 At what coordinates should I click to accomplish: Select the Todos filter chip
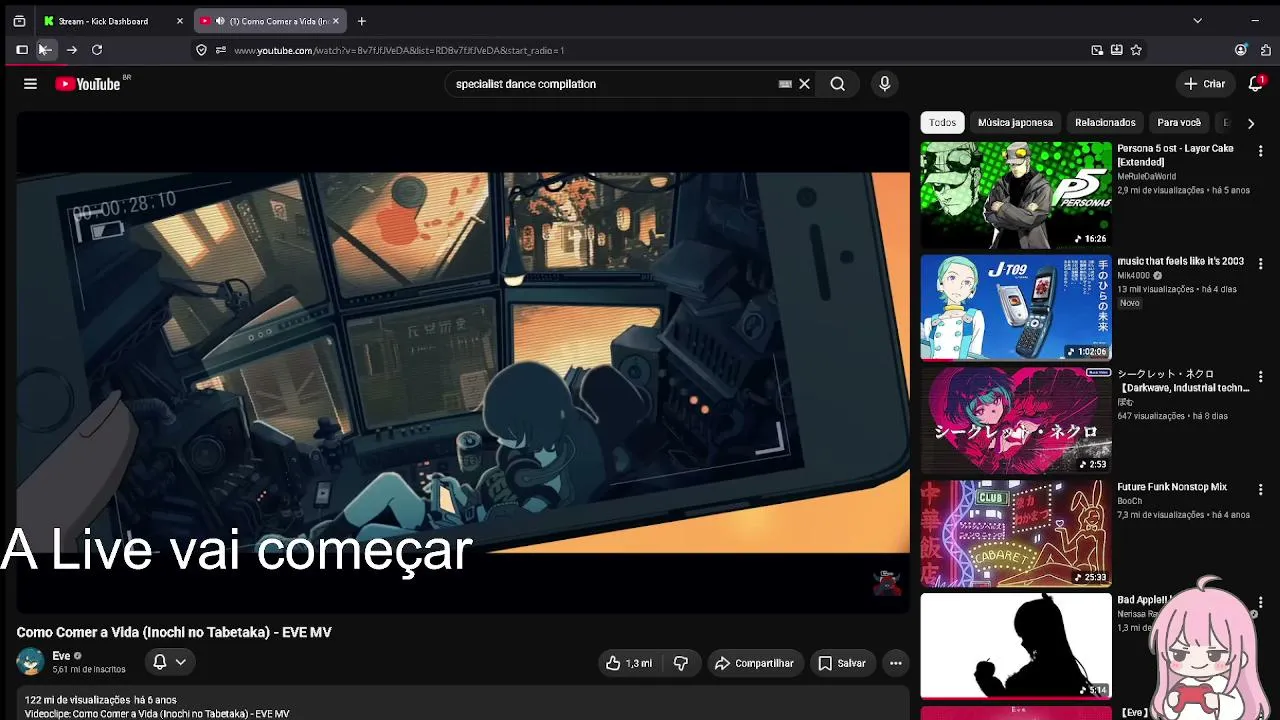(x=943, y=123)
